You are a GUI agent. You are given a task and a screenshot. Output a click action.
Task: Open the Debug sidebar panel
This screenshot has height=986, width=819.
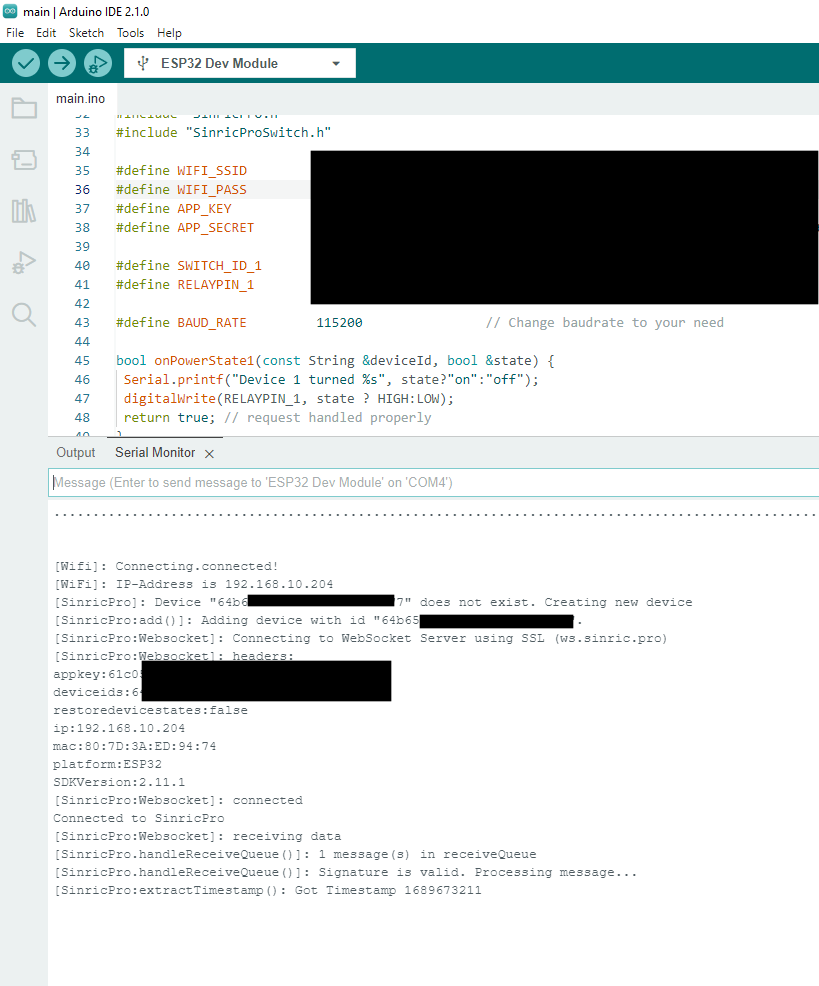23,263
